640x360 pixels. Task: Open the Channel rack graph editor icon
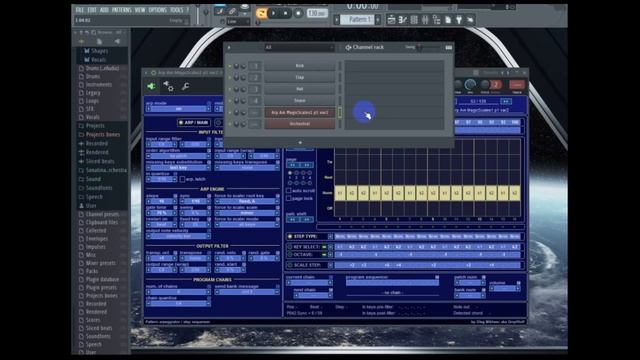[449, 47]
